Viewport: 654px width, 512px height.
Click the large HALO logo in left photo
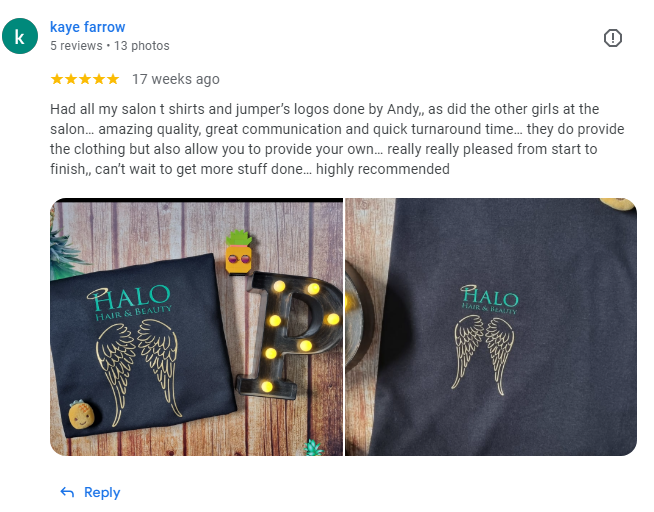tap(129, 303)
